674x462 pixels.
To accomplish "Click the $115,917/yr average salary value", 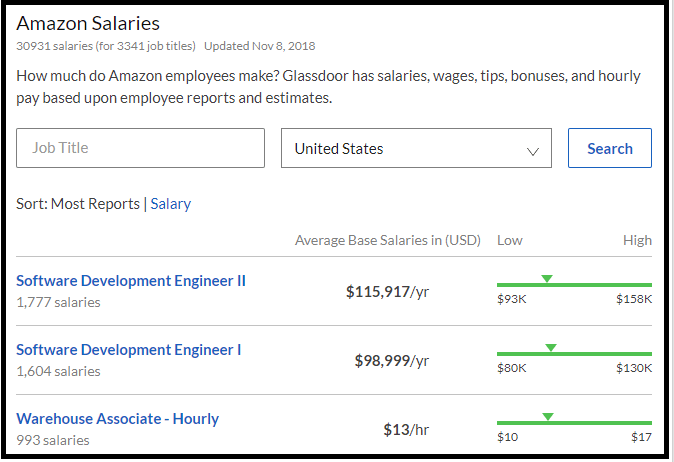I will (387, 292).
